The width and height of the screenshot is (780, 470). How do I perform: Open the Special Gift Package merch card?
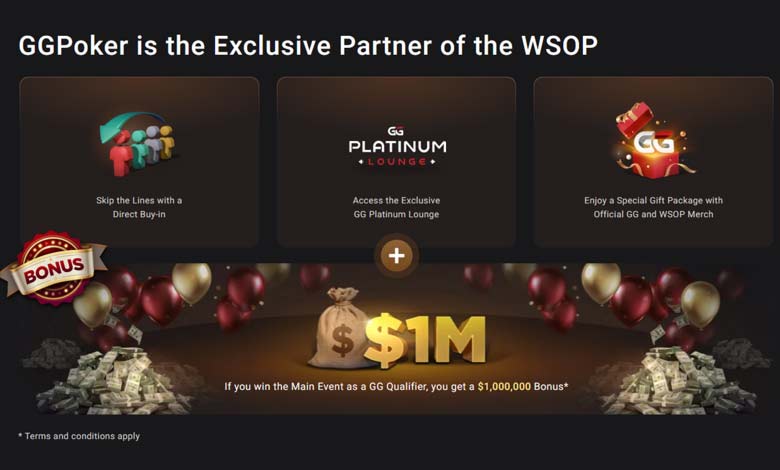click(x=653, y=162)
